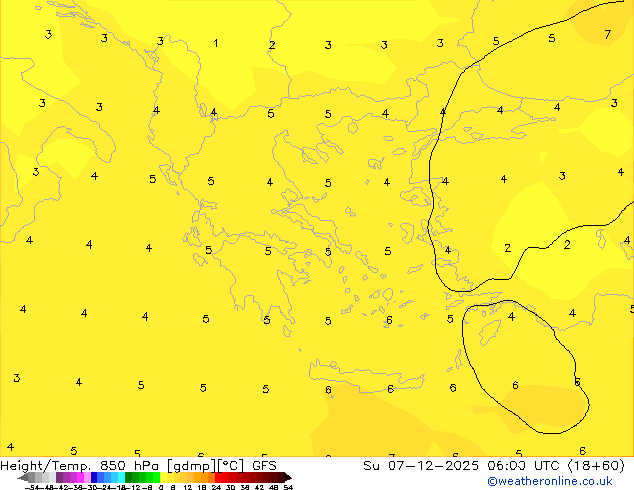Click the right arrow end of color scale

pyautogui.click(x=288, y=477)
